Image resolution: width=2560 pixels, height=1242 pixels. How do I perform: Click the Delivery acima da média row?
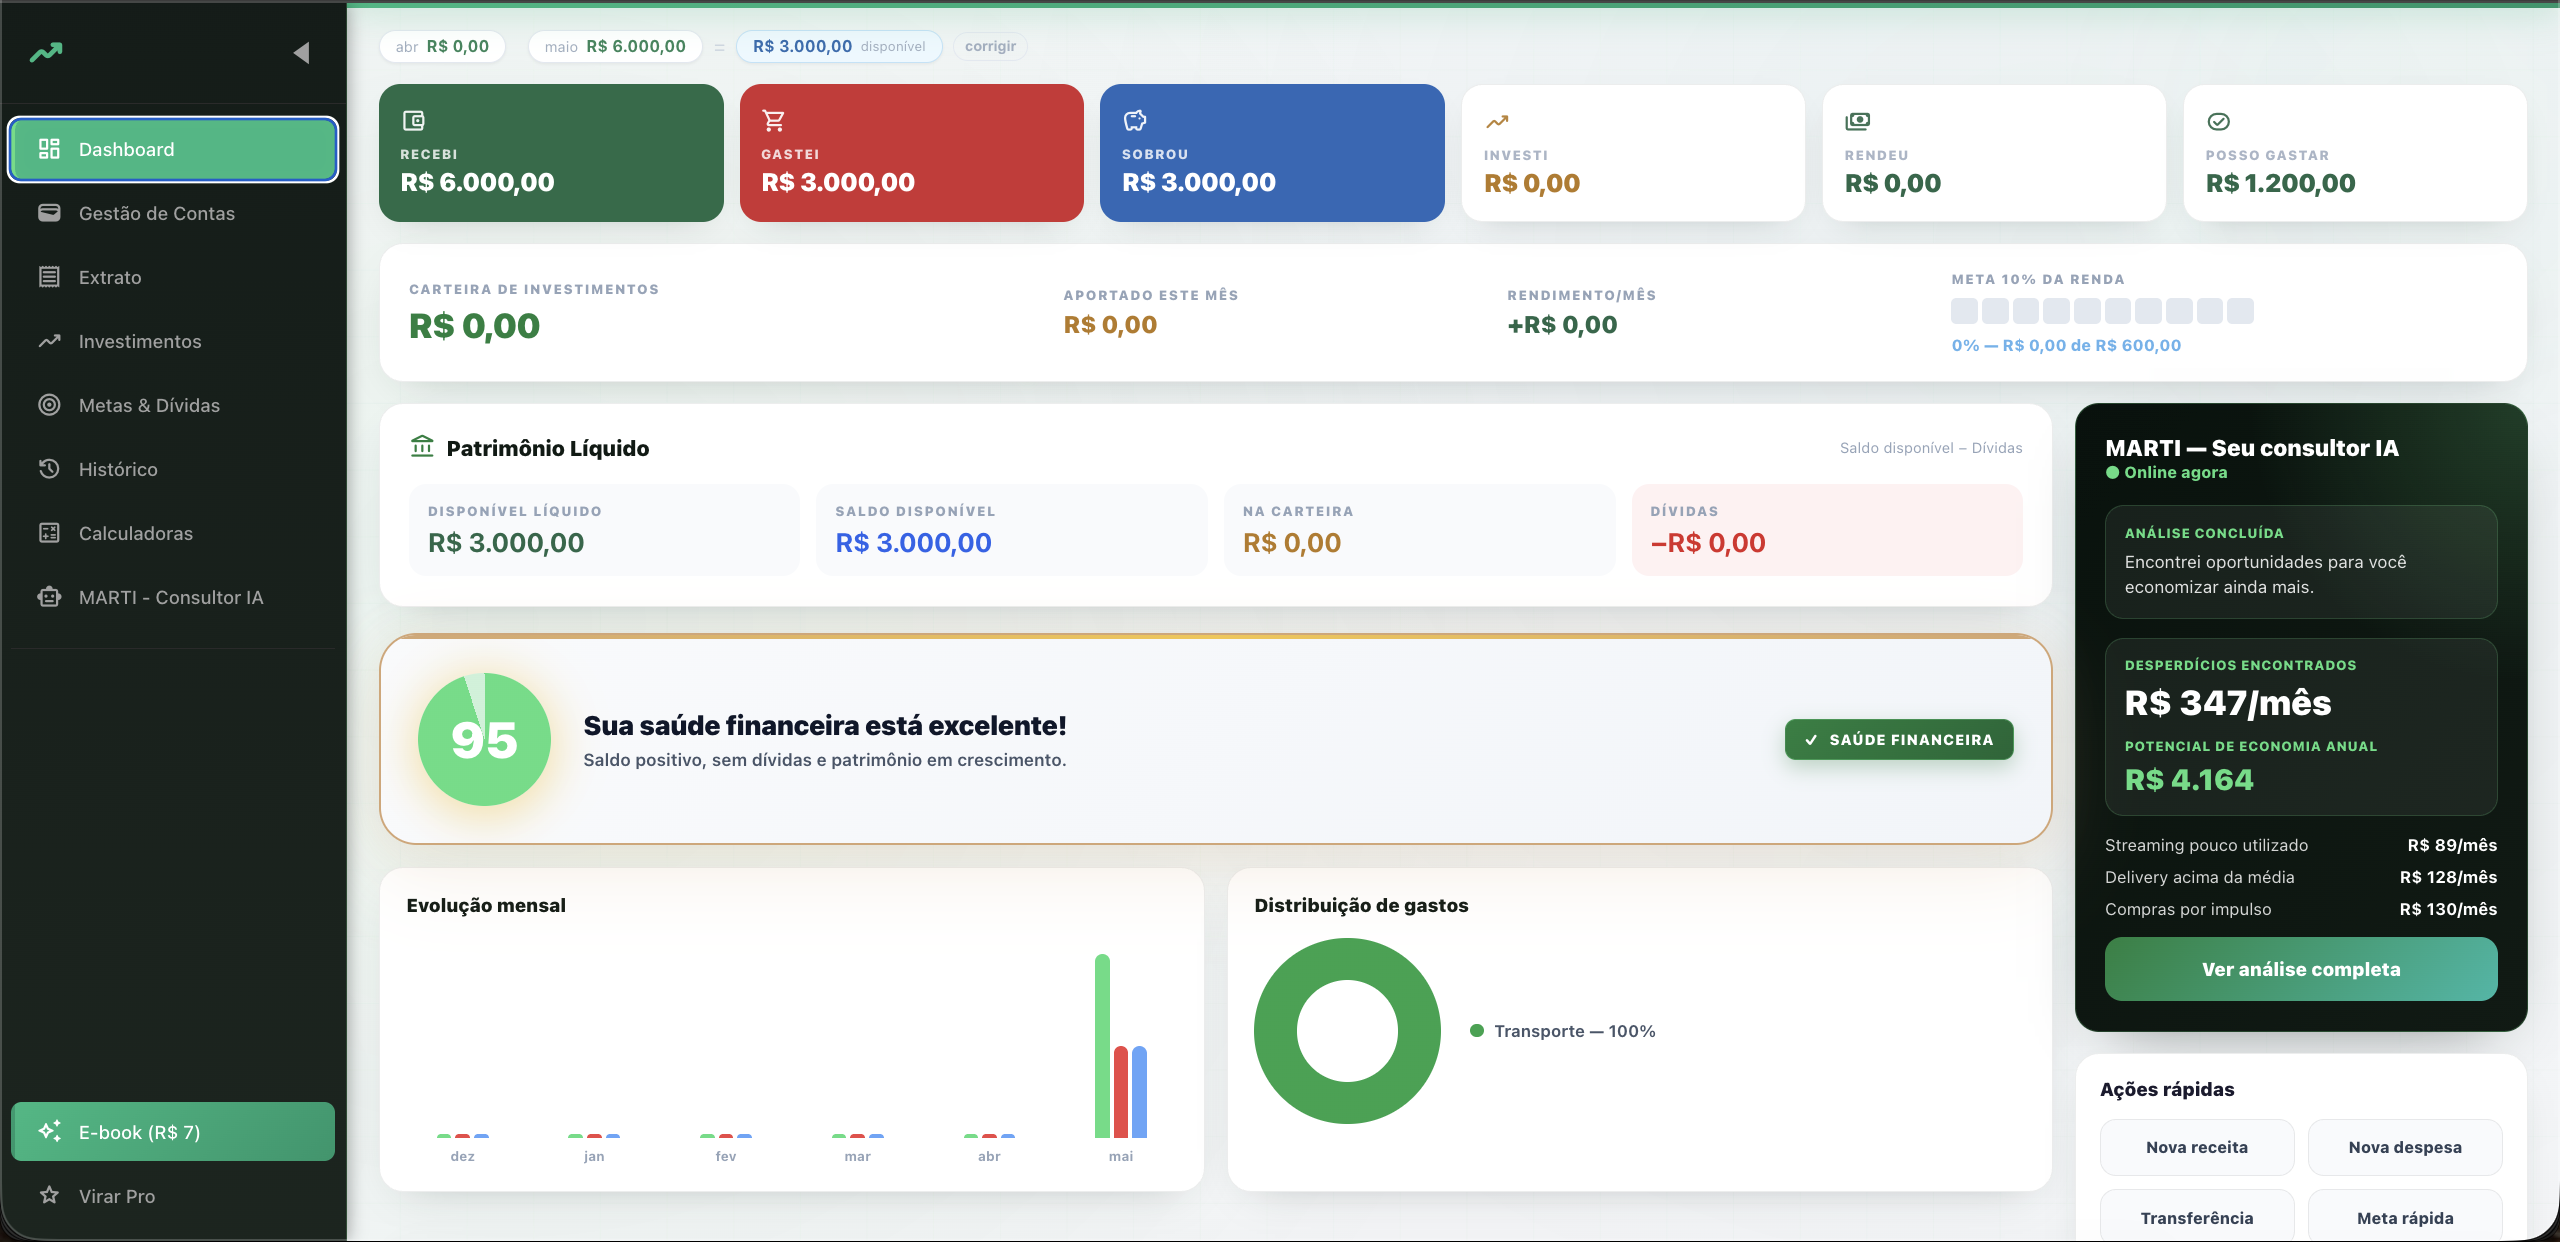coord(2301,877)
